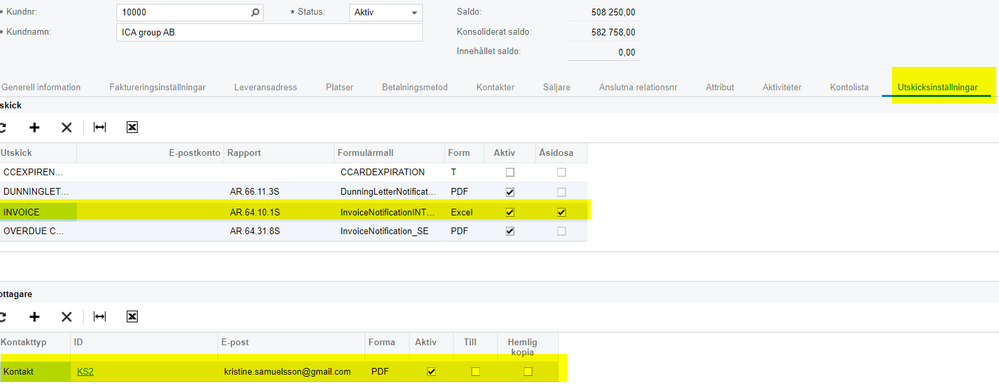
Task: Click Excel export icon in Mottagare toolbar
Action: pyautogui.click(x=132, y=317)
